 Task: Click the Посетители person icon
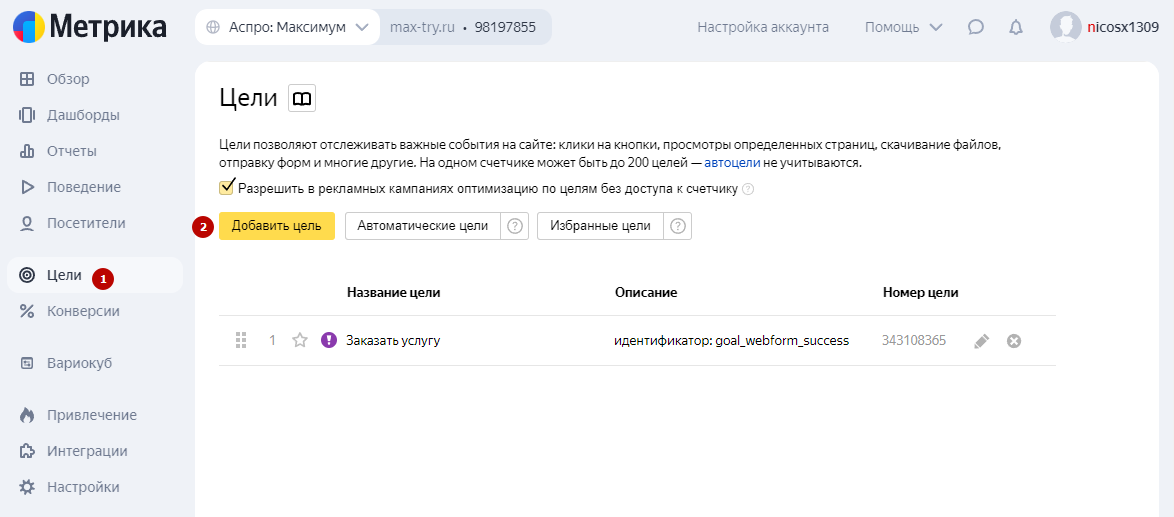27,223
